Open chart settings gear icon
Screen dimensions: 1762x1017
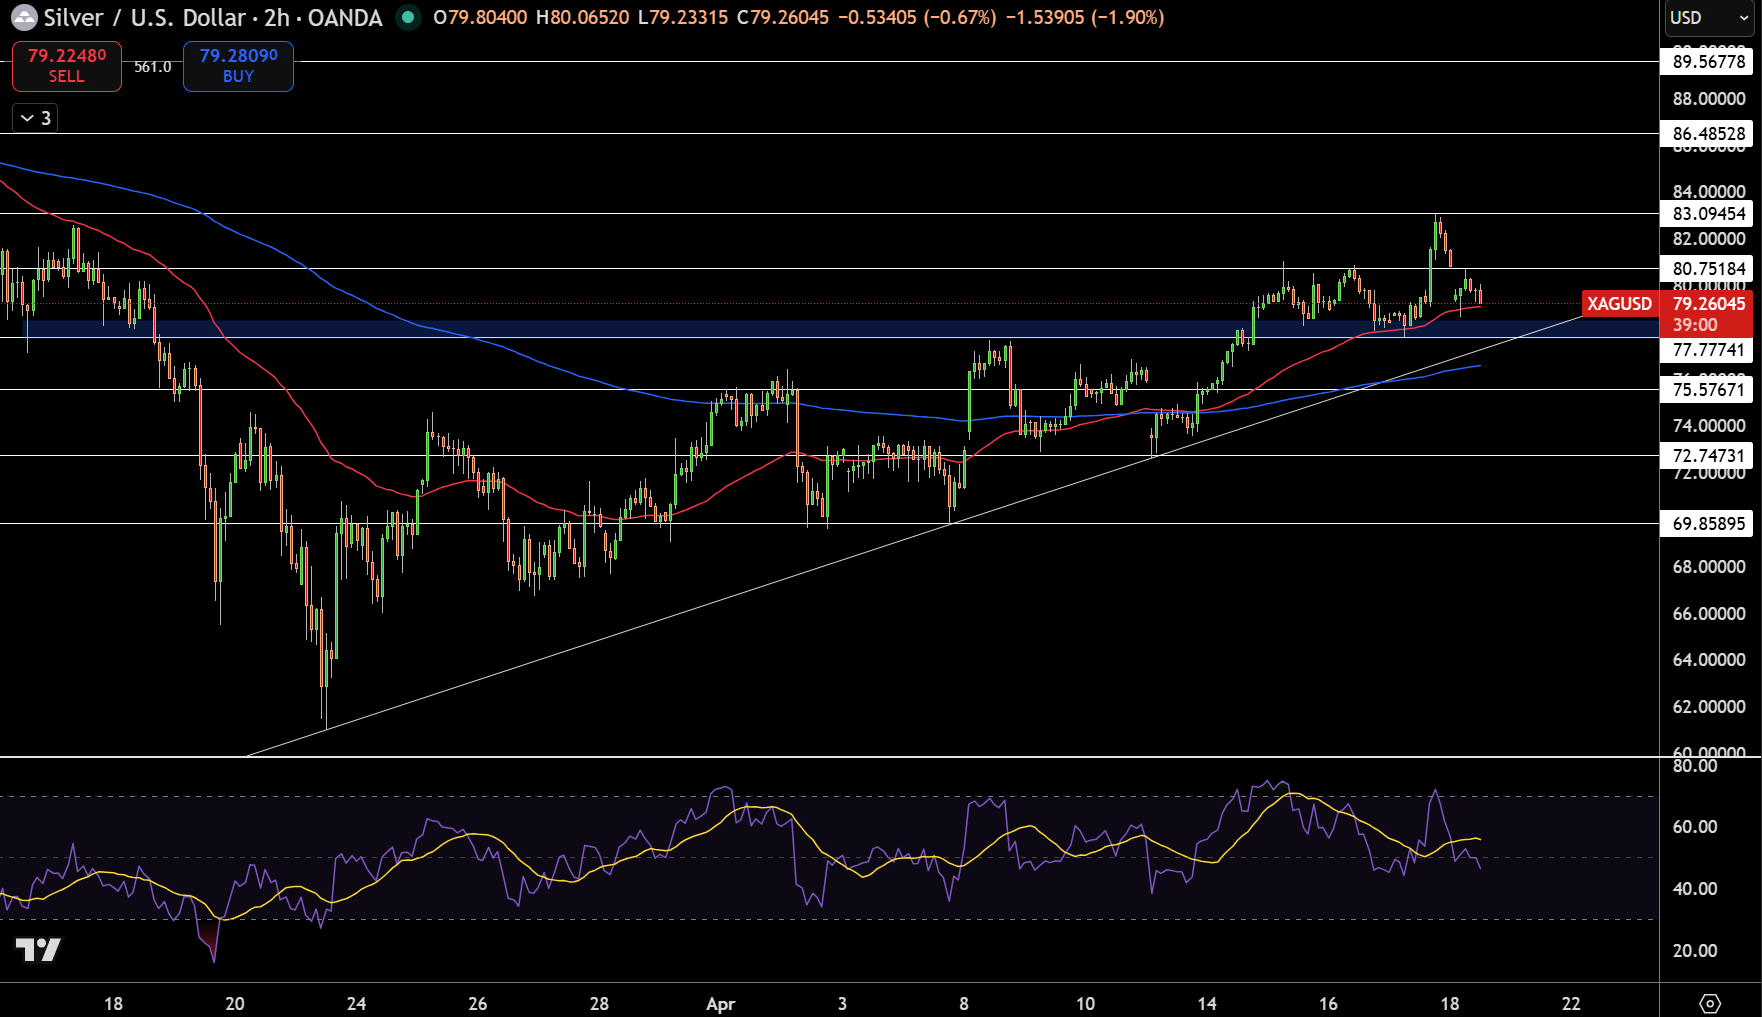click(1710, 1003)
